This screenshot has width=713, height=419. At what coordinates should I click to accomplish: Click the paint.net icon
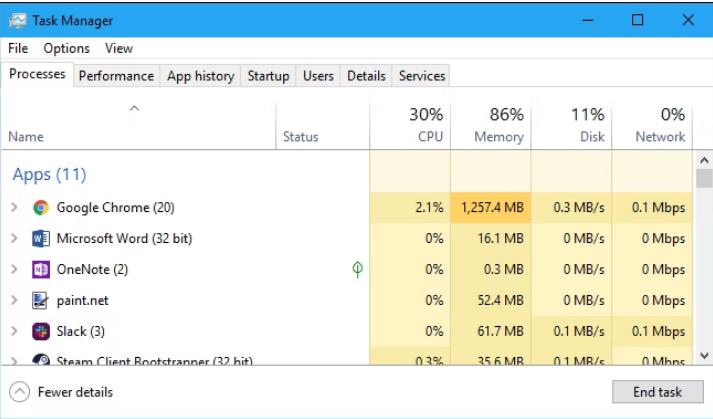[40, 301]
